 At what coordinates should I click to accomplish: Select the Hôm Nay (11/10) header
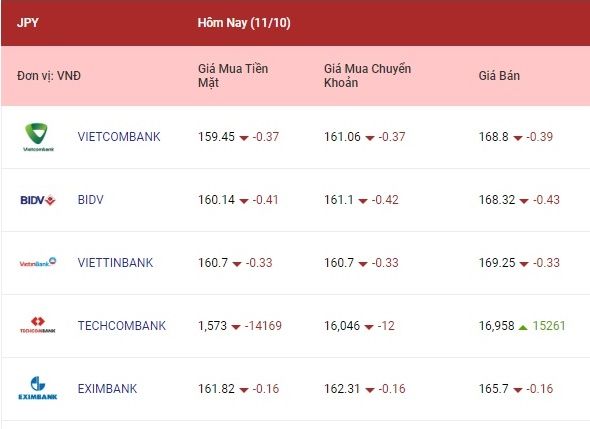click(244, 23)
